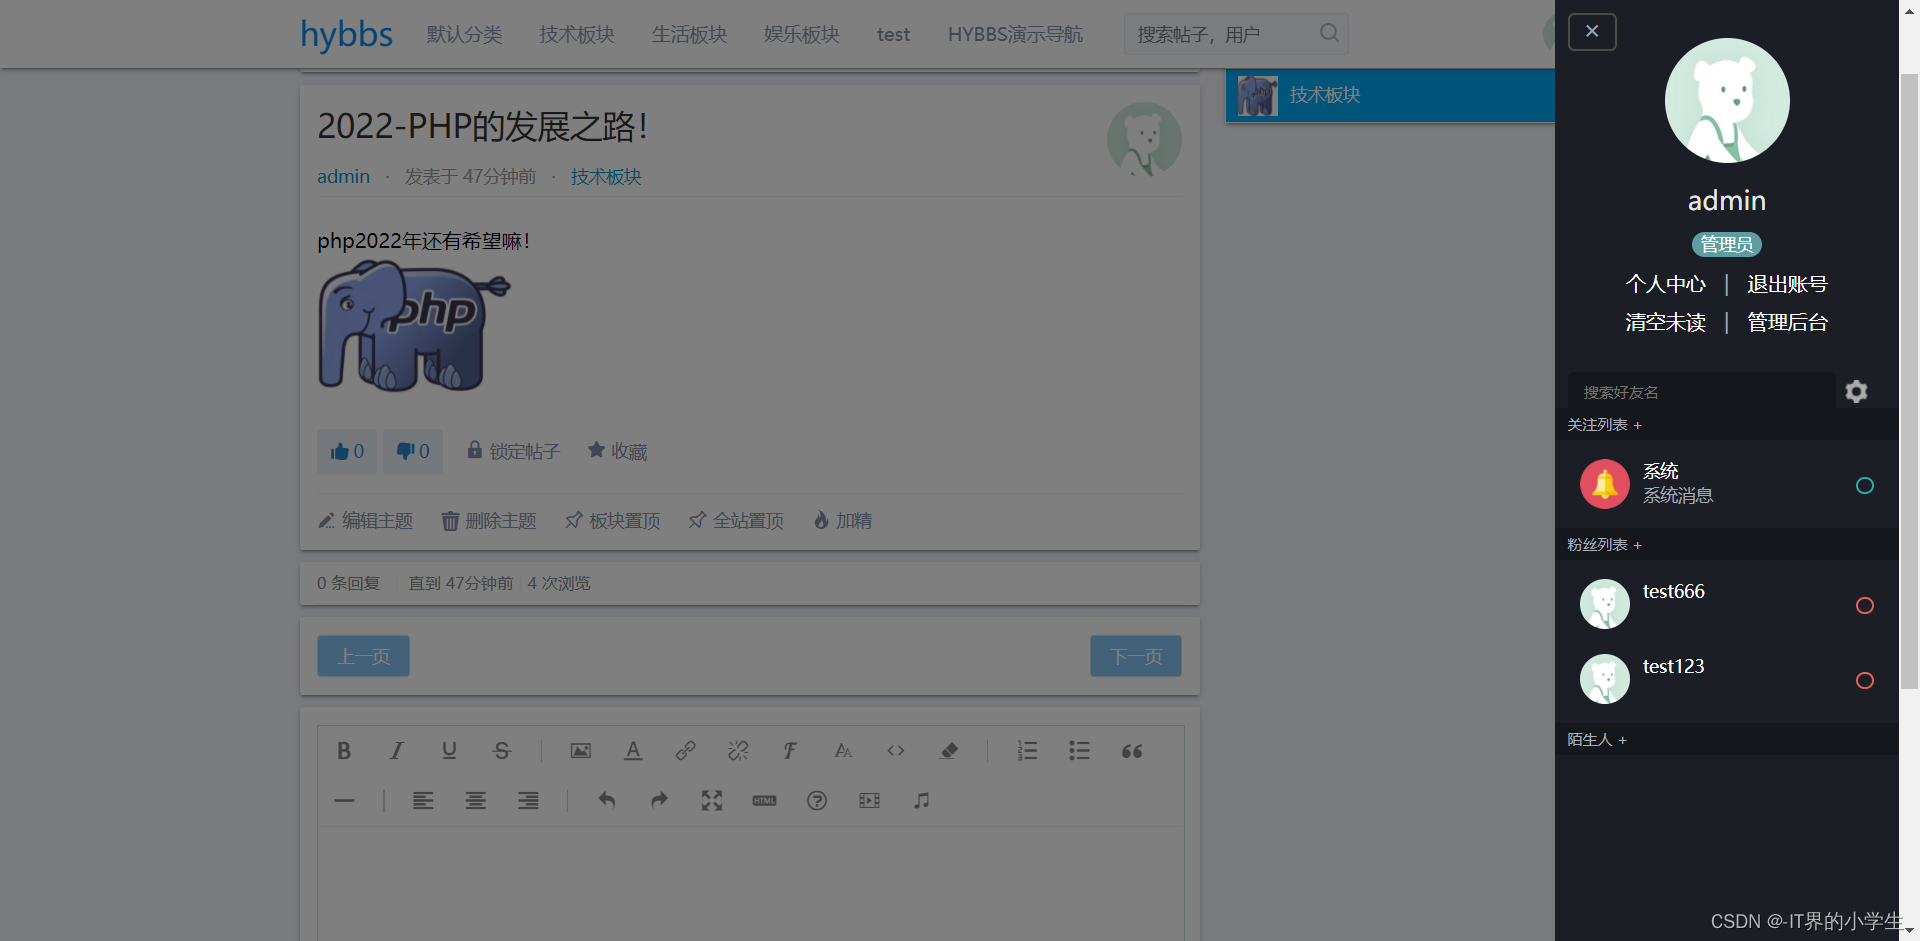
Task: Open the font color tool
Action: [x=633, y=751]
